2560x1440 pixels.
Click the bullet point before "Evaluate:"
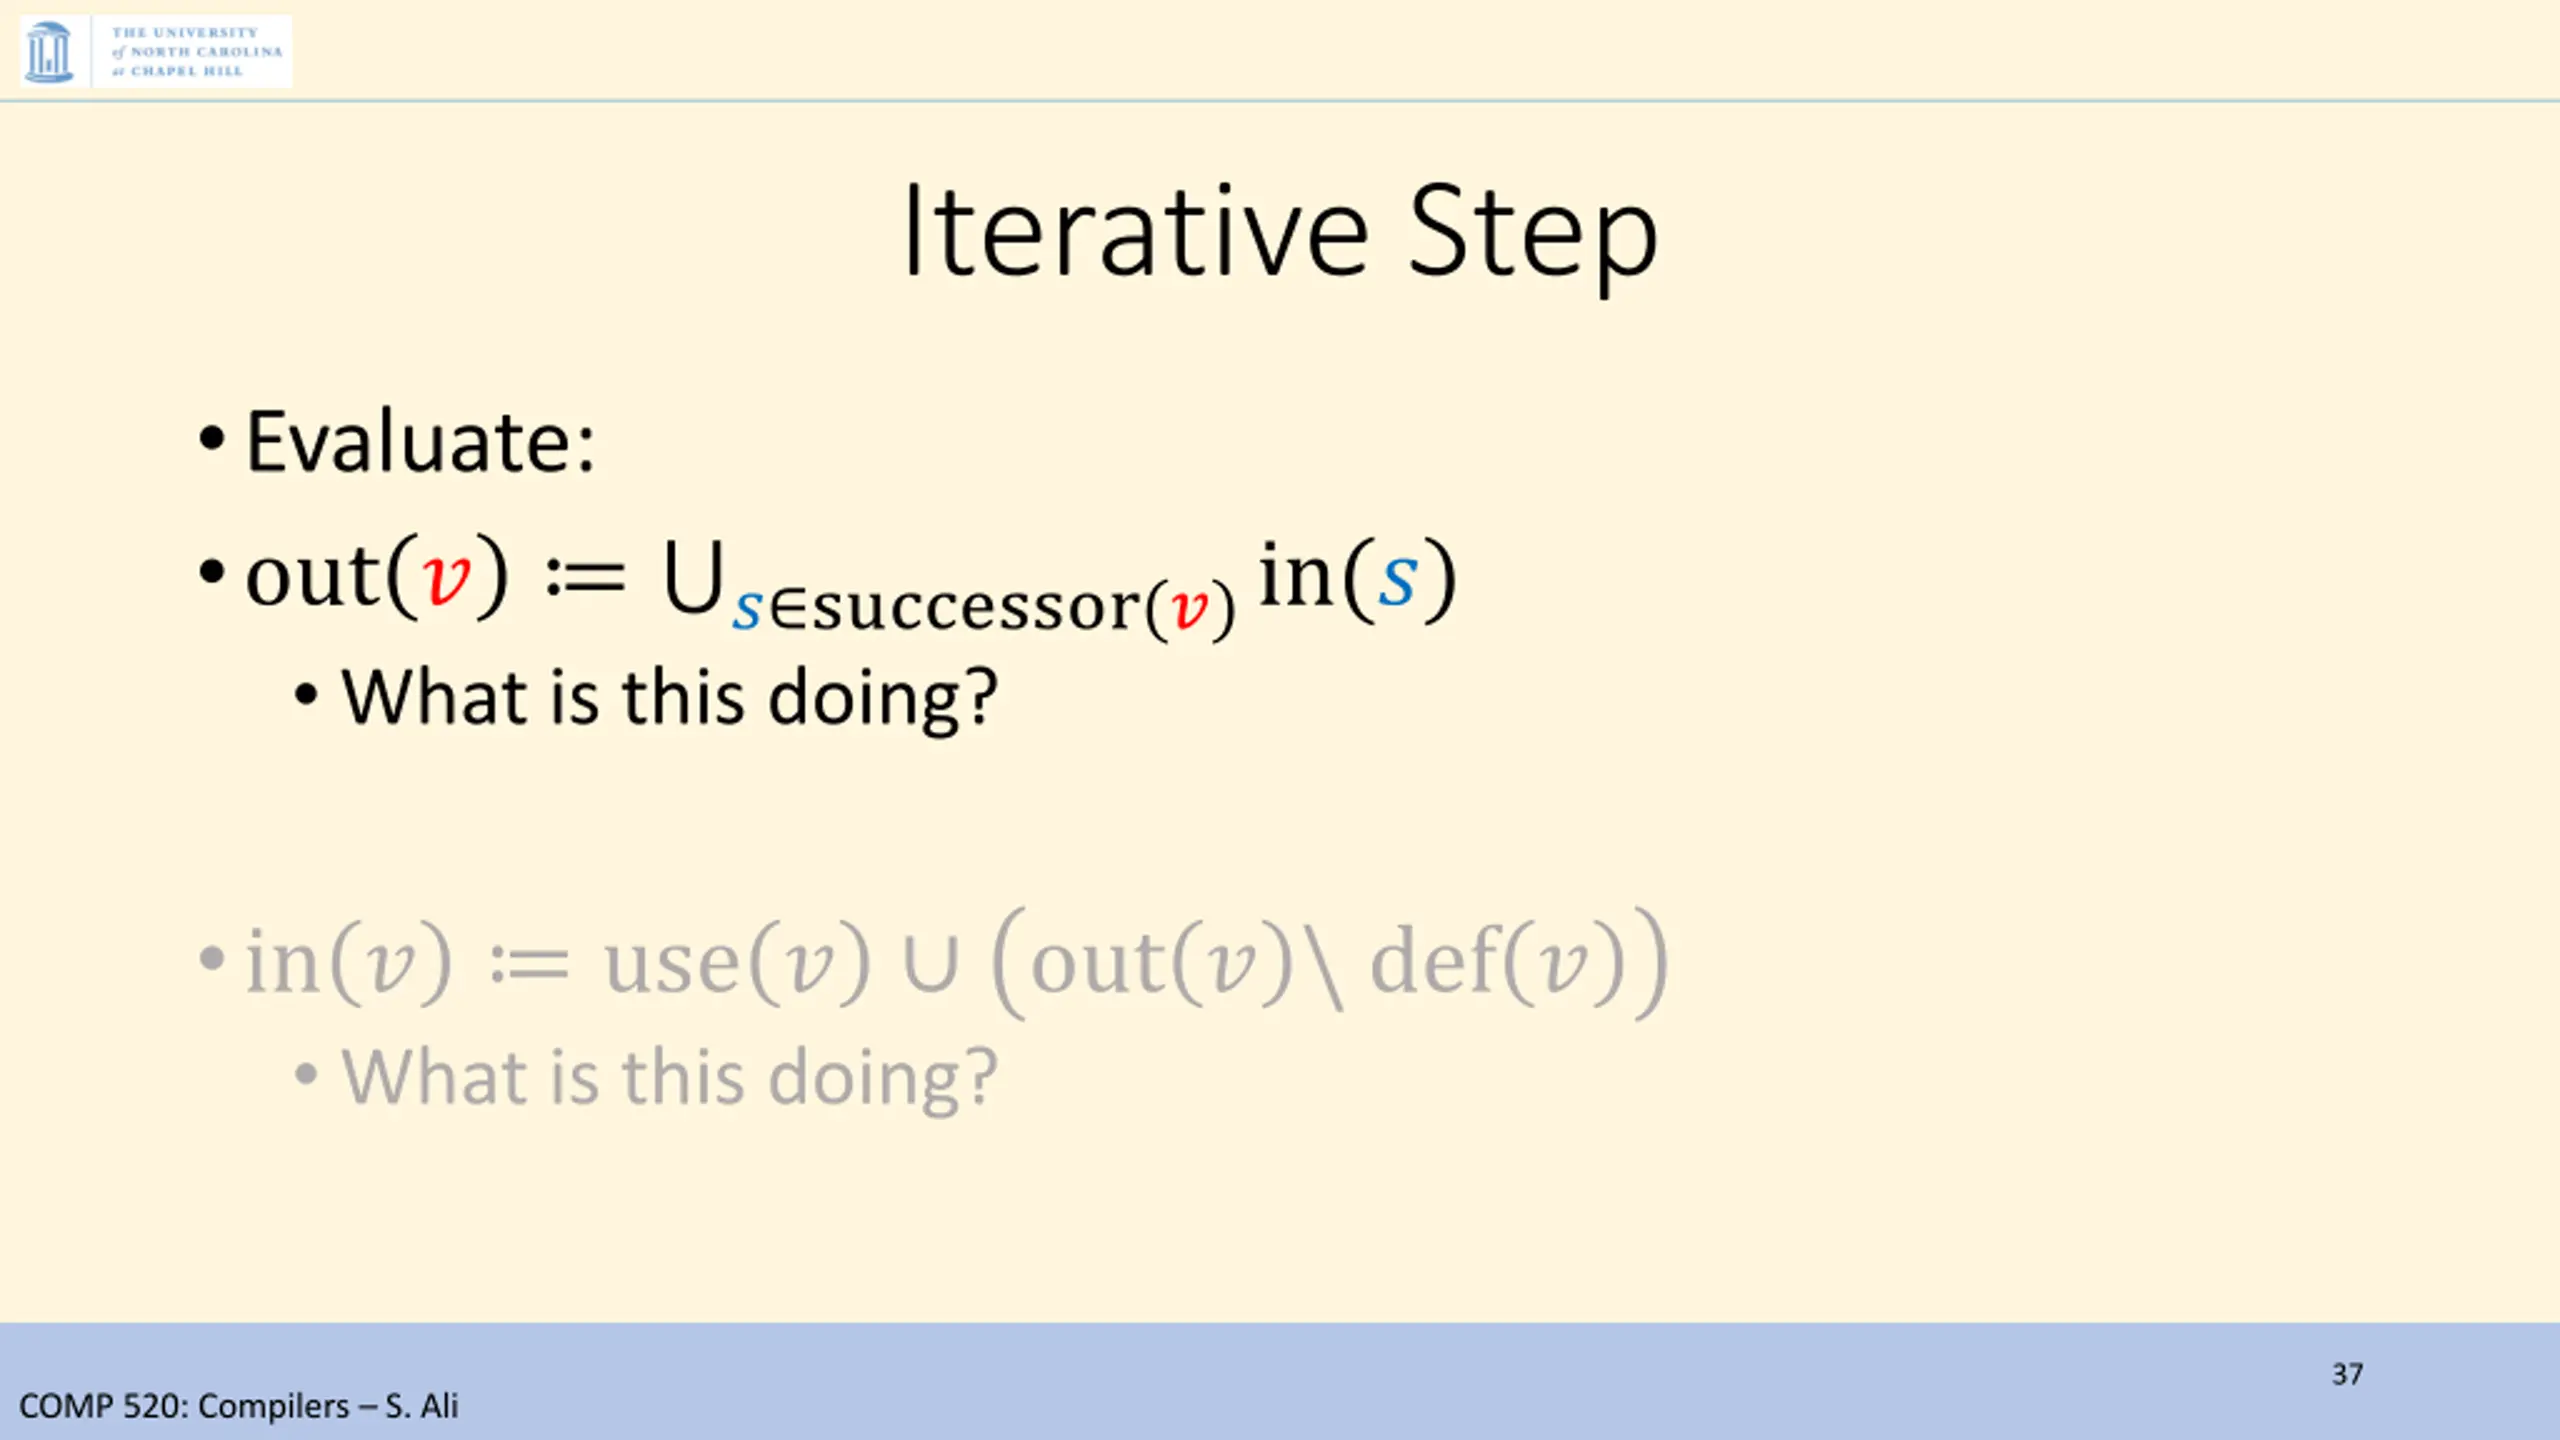[x=211, y=438]
